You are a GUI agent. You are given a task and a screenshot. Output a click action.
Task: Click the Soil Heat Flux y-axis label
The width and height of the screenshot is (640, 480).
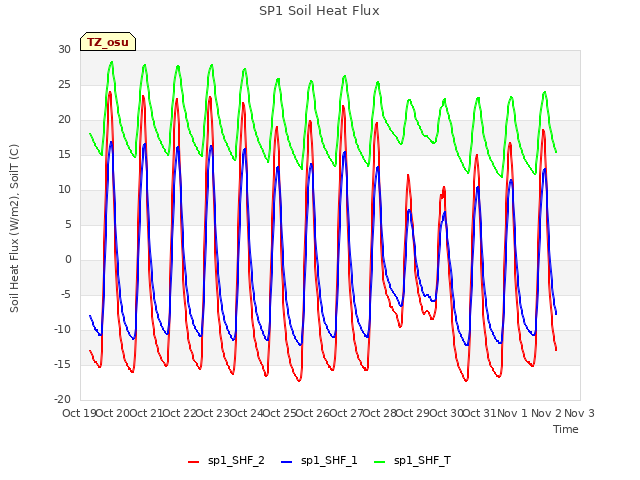(14, 228)
